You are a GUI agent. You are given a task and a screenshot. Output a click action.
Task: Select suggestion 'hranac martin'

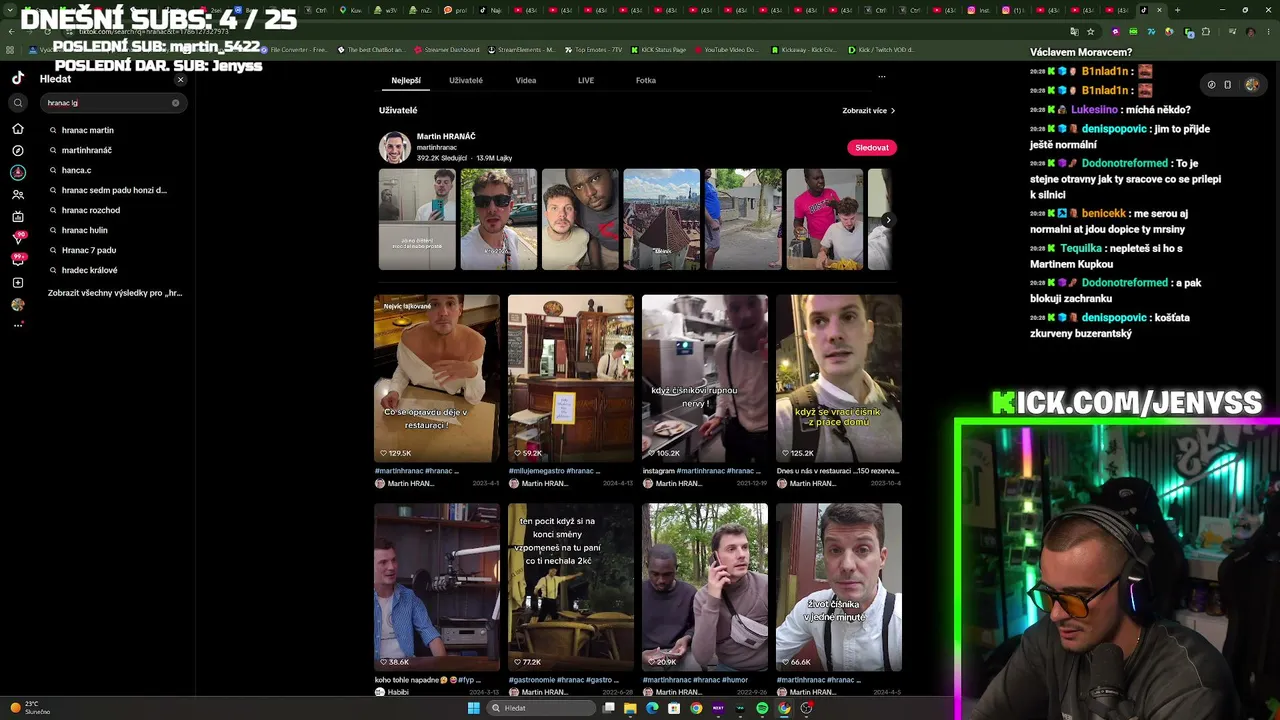pos(88,130)
